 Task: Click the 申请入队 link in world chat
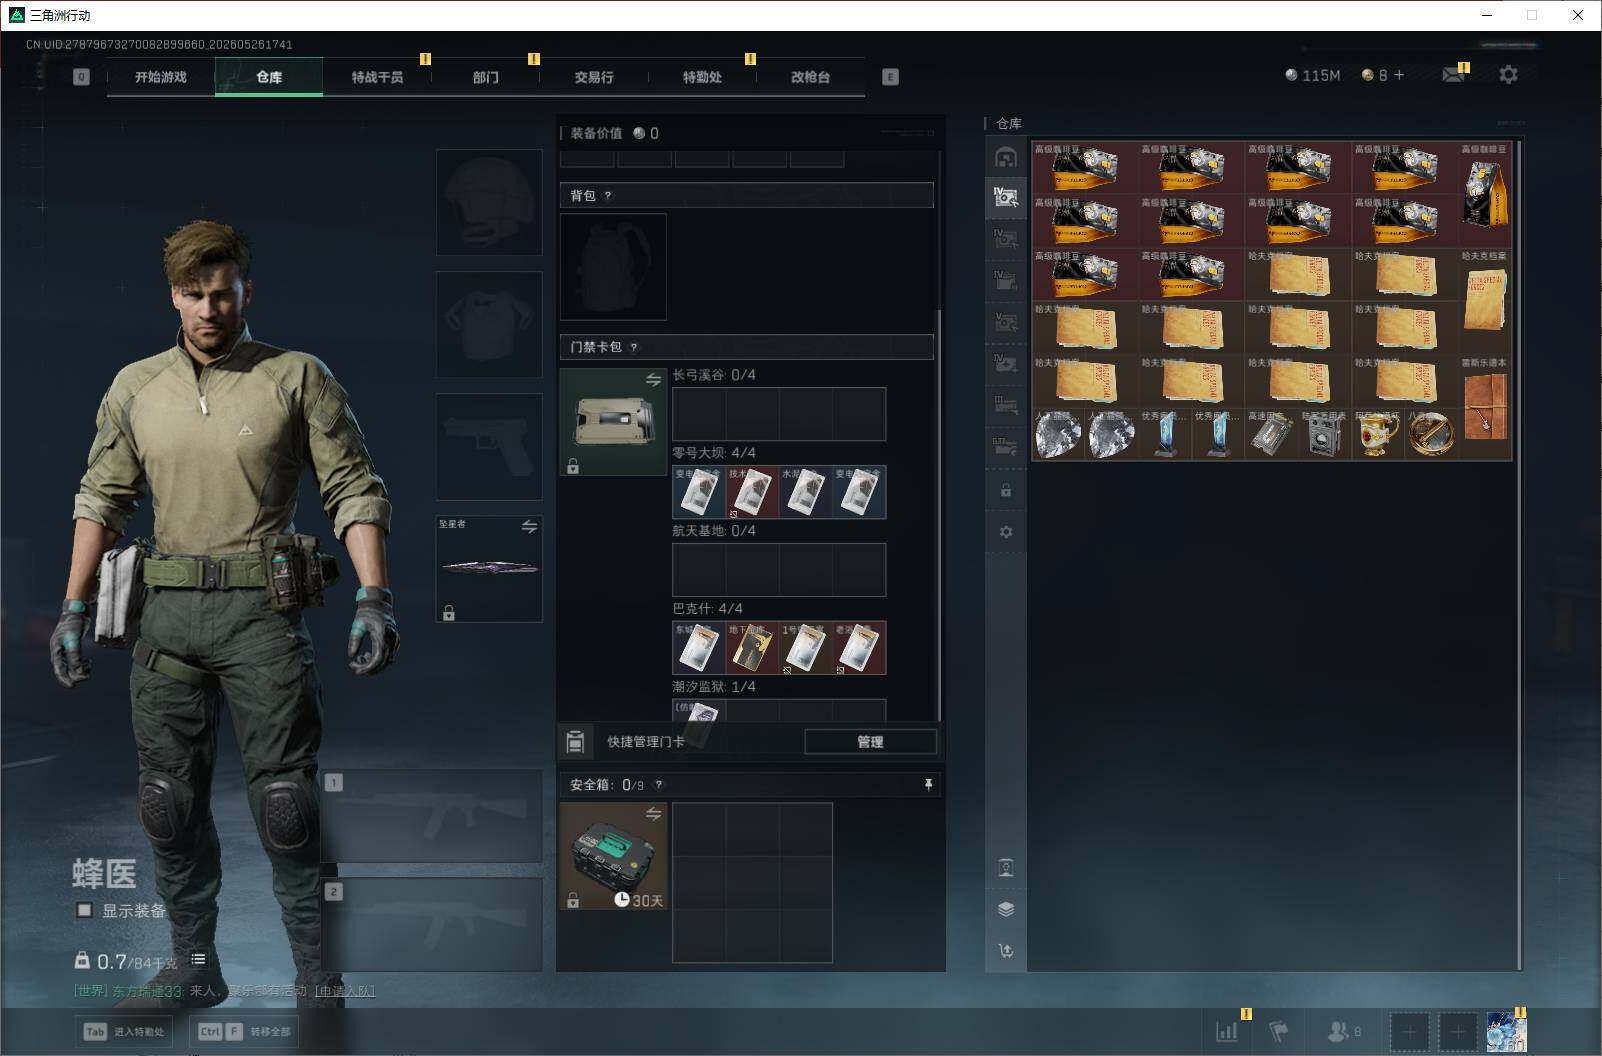point(345,991)
